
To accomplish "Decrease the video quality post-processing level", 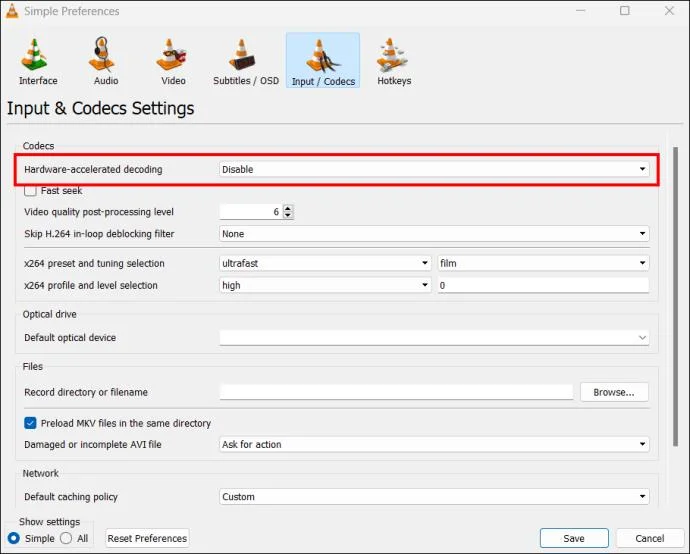I will (288, 215).
